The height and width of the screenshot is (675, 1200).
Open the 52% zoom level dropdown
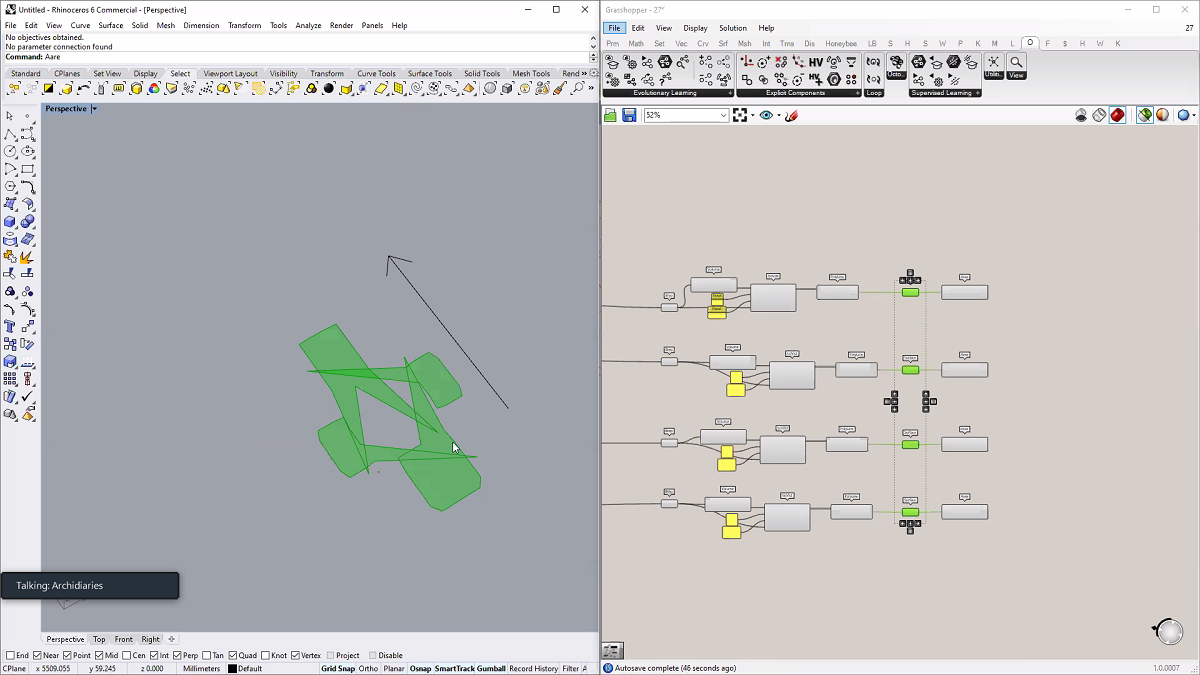pyautogui.click(x=723, y=116)
